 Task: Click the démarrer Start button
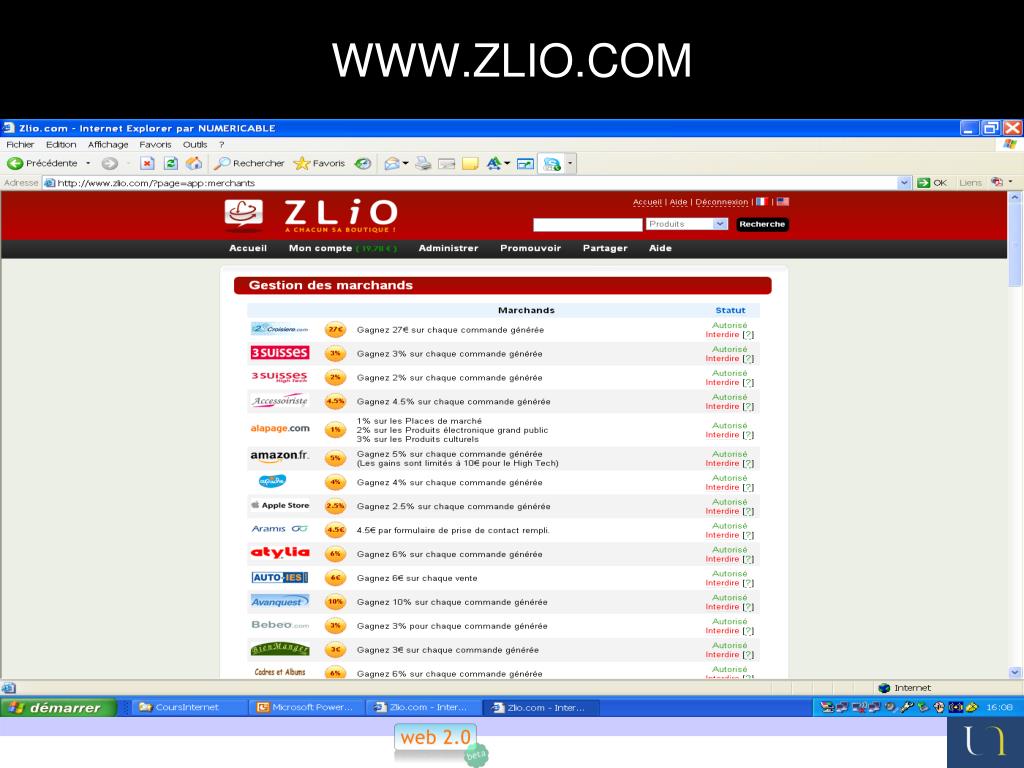pyautogui.click(x=58, y=707)
